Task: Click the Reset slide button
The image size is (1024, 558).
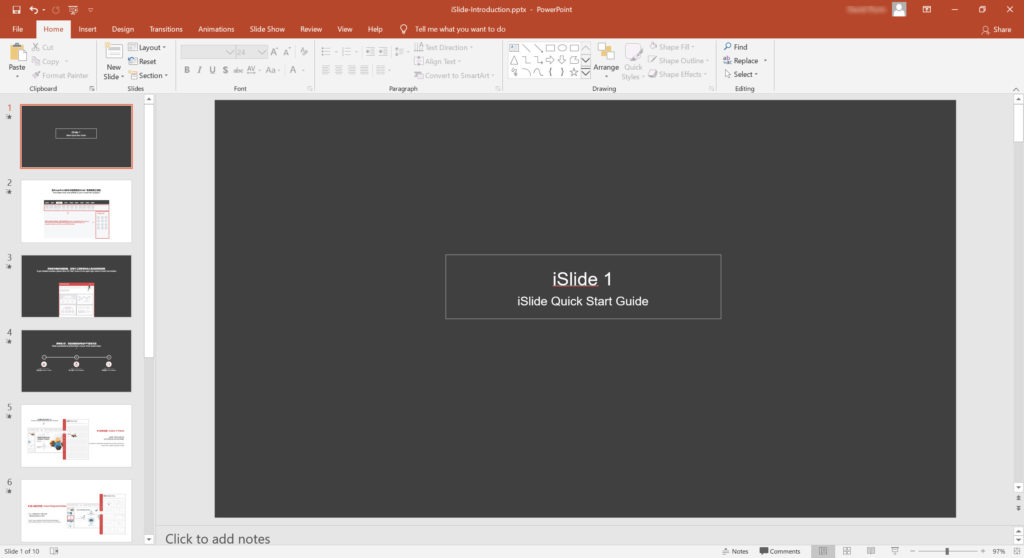Action: (142, 61)
